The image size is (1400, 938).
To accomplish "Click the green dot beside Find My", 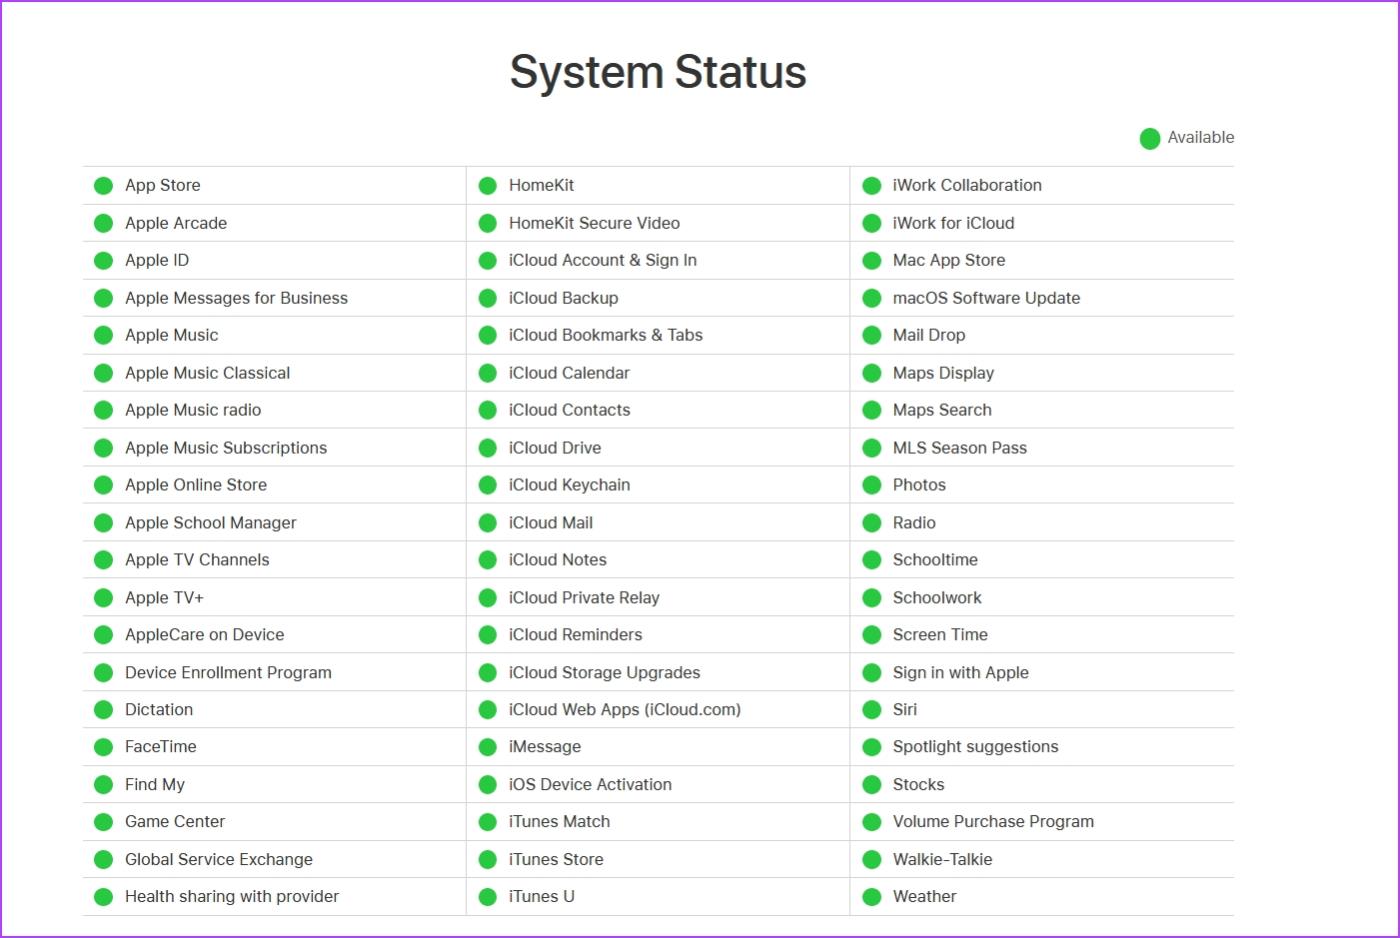I will tap(103, 785).
